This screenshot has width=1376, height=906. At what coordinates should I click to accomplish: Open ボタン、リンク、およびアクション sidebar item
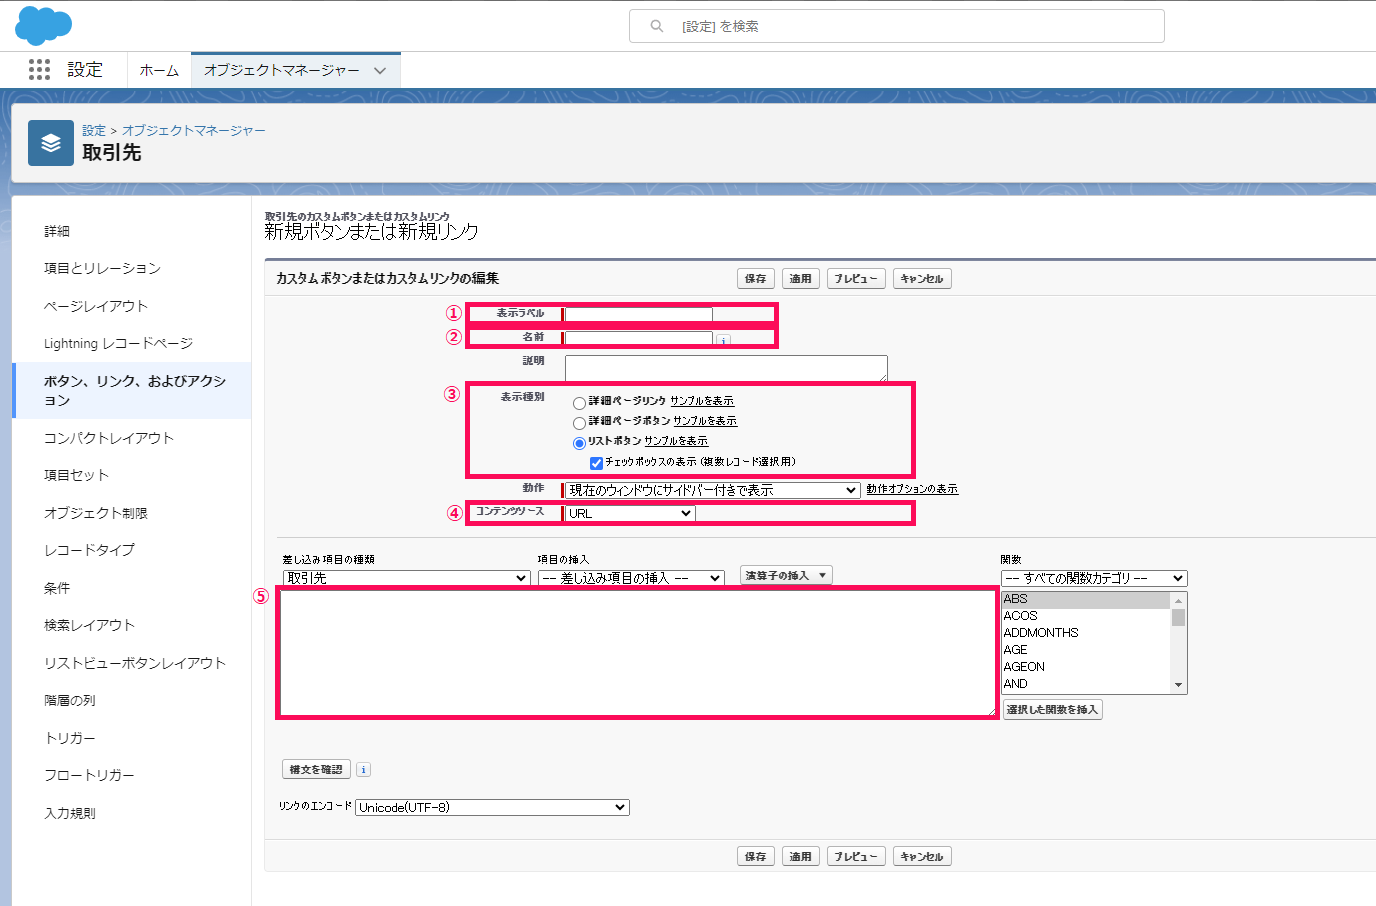[x=135, y=390]
